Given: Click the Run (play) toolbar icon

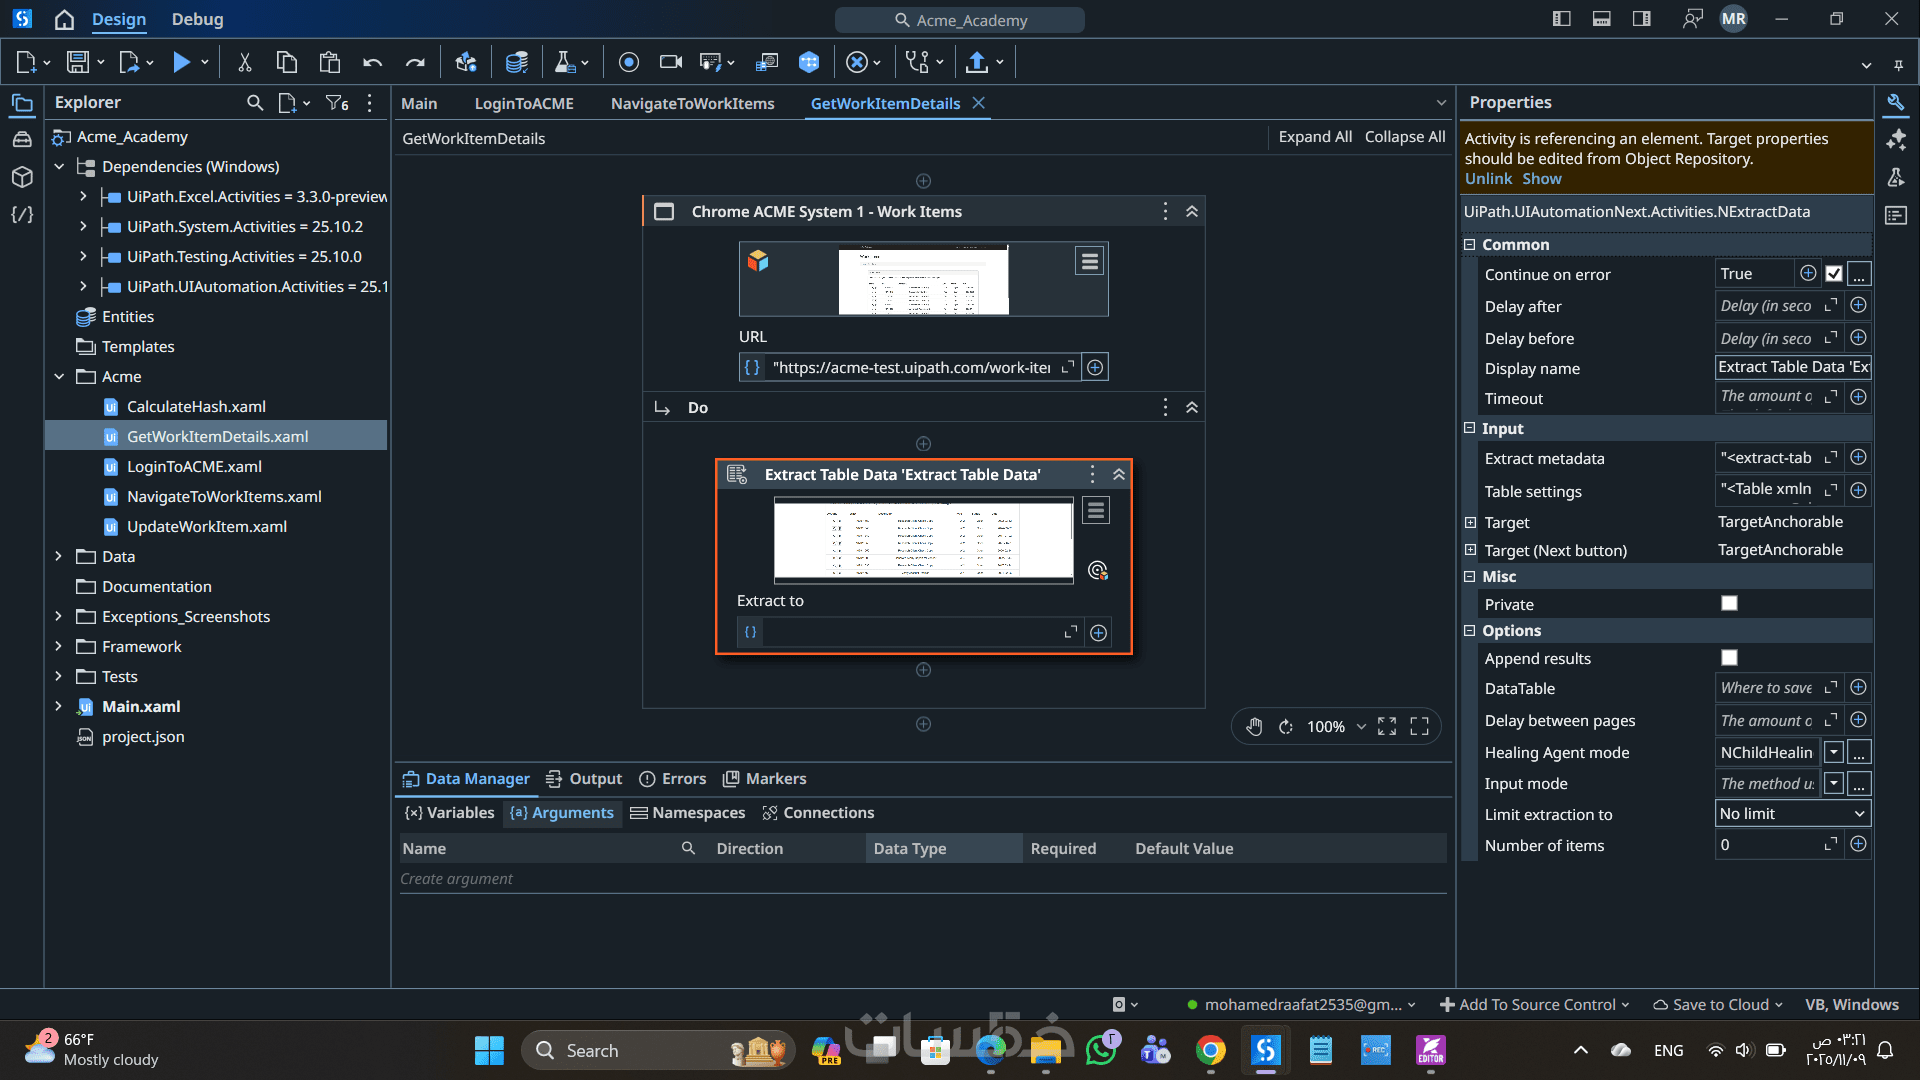Looking at the screenshot, I should (x=181, y=62).
